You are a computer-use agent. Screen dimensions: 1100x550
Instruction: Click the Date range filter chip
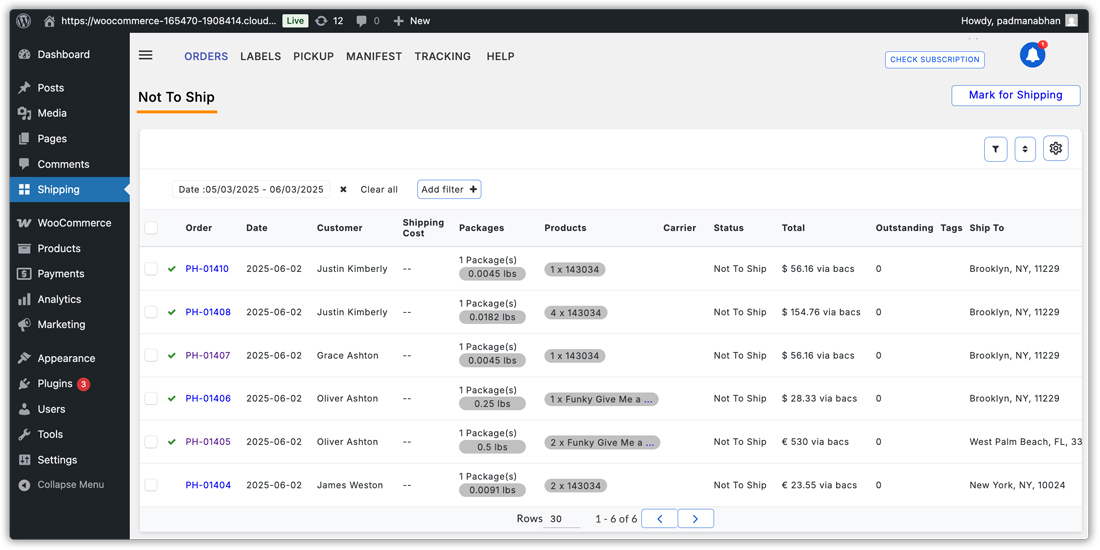pos(251,189)
